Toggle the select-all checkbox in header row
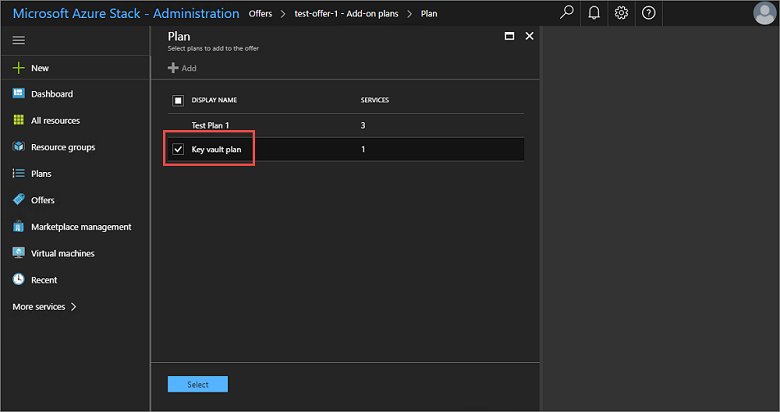Screen dimensions: 780x412 click(178, 100)
